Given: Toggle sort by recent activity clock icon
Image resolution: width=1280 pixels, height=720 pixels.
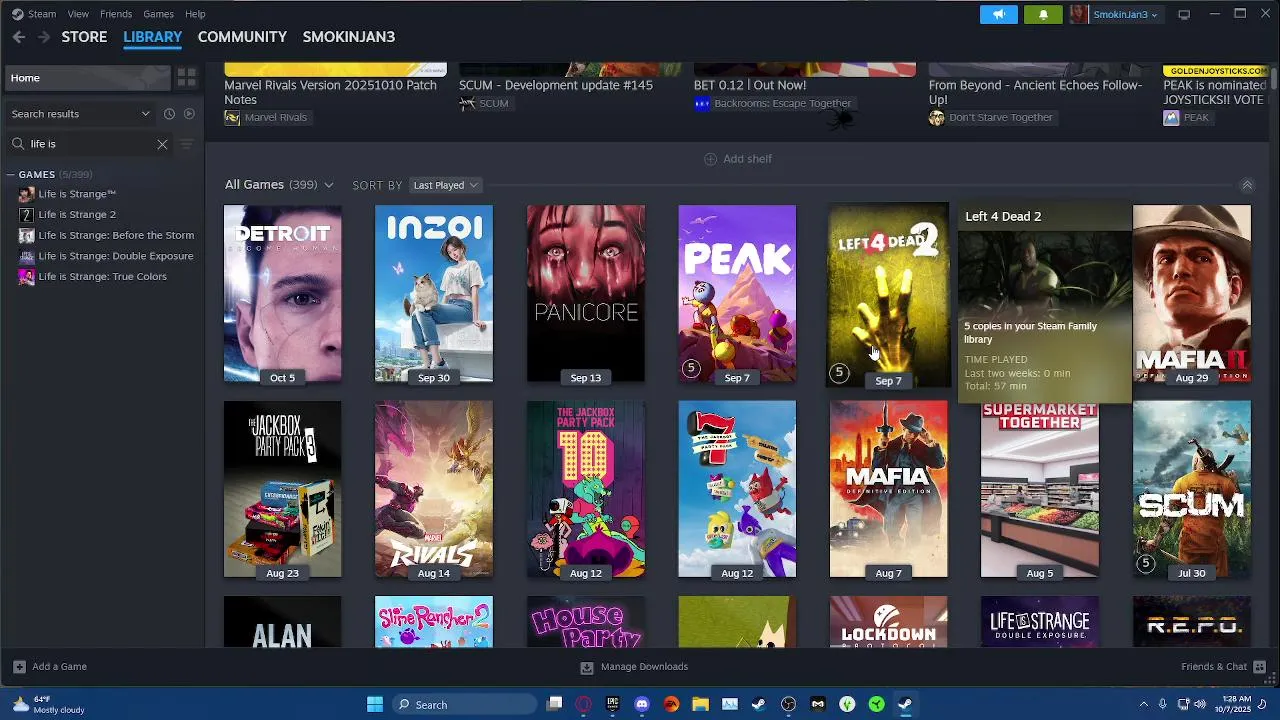Looking at the screenshot, I should 169,114.
